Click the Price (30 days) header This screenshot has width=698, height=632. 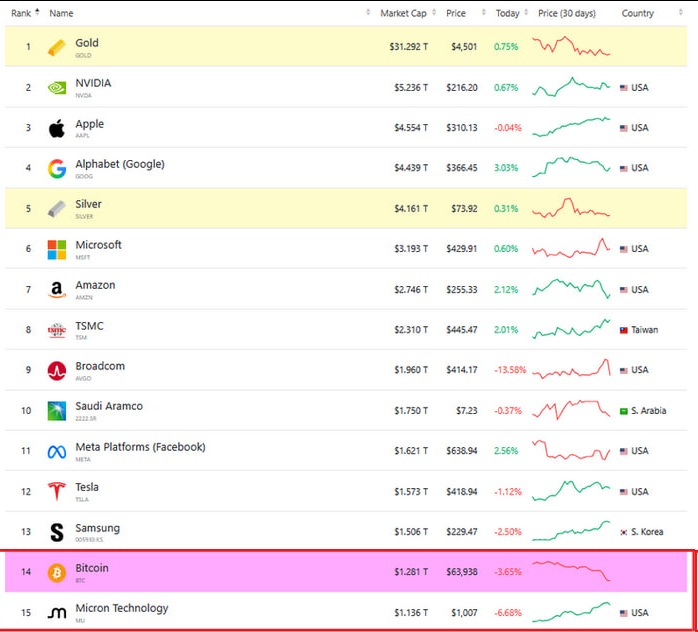[567, 13]
